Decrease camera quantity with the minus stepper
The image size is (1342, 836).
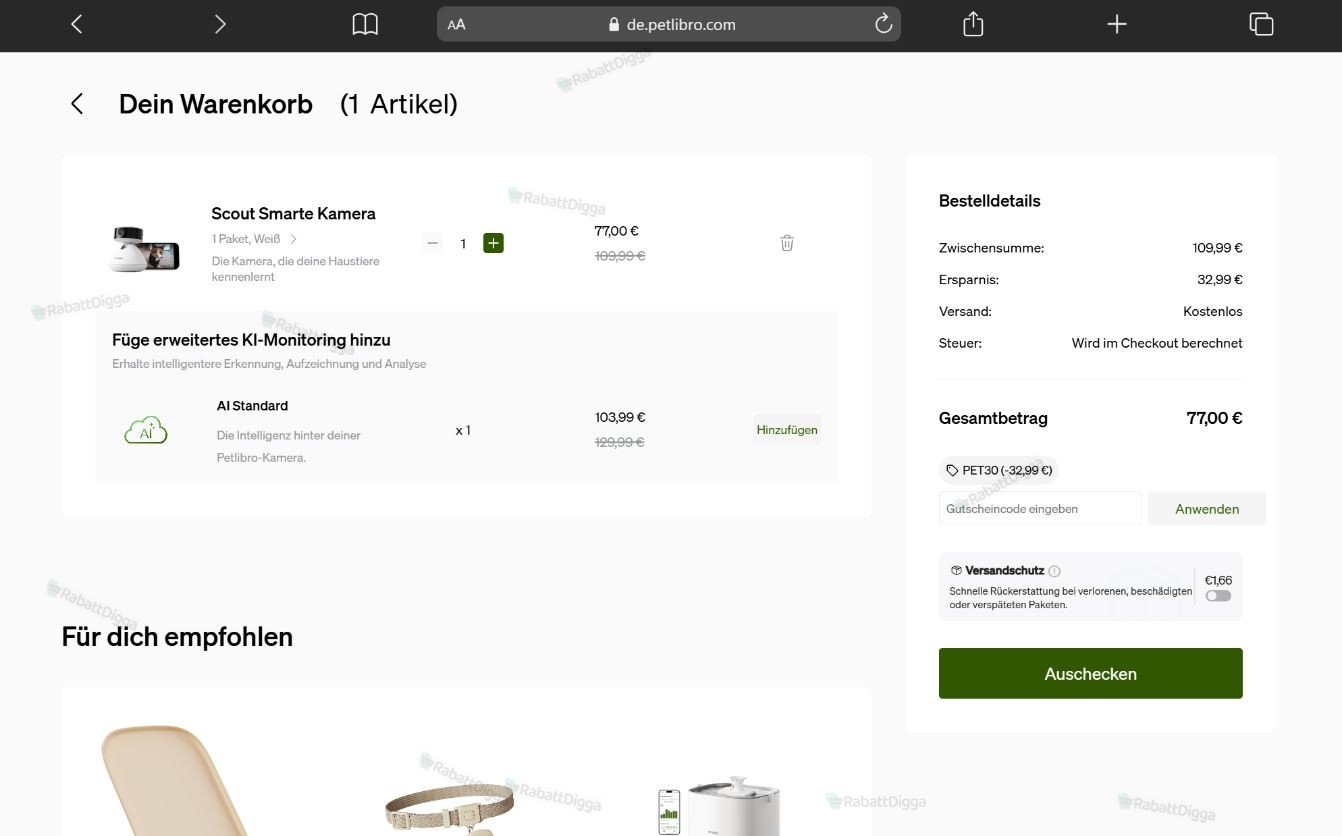432,243
